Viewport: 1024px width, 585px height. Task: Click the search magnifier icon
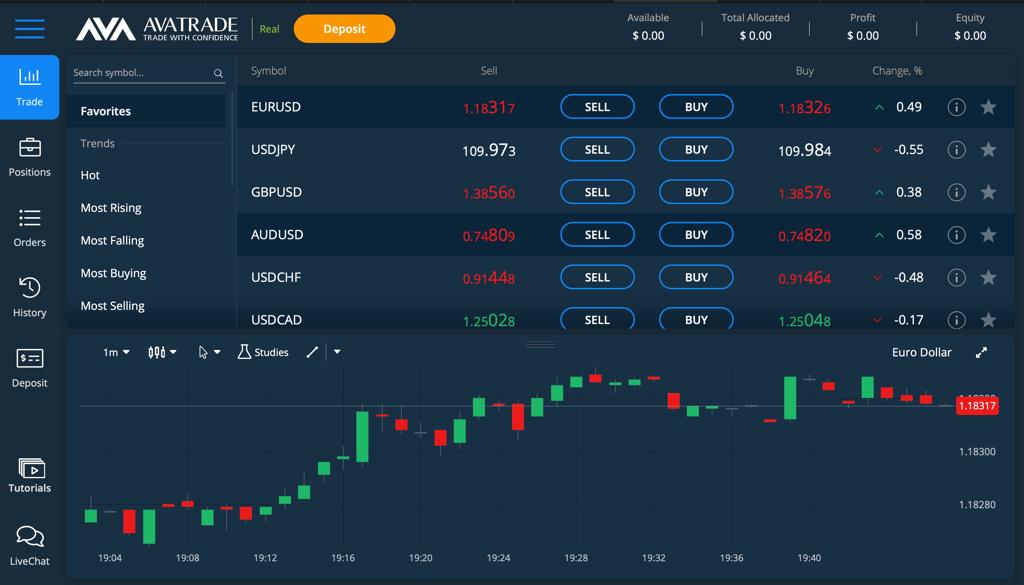coord(218,73)
